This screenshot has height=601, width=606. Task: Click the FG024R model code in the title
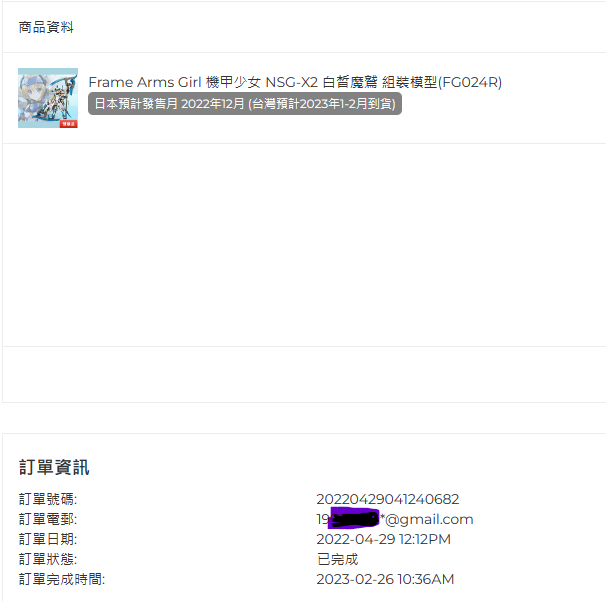coord(470,82)
